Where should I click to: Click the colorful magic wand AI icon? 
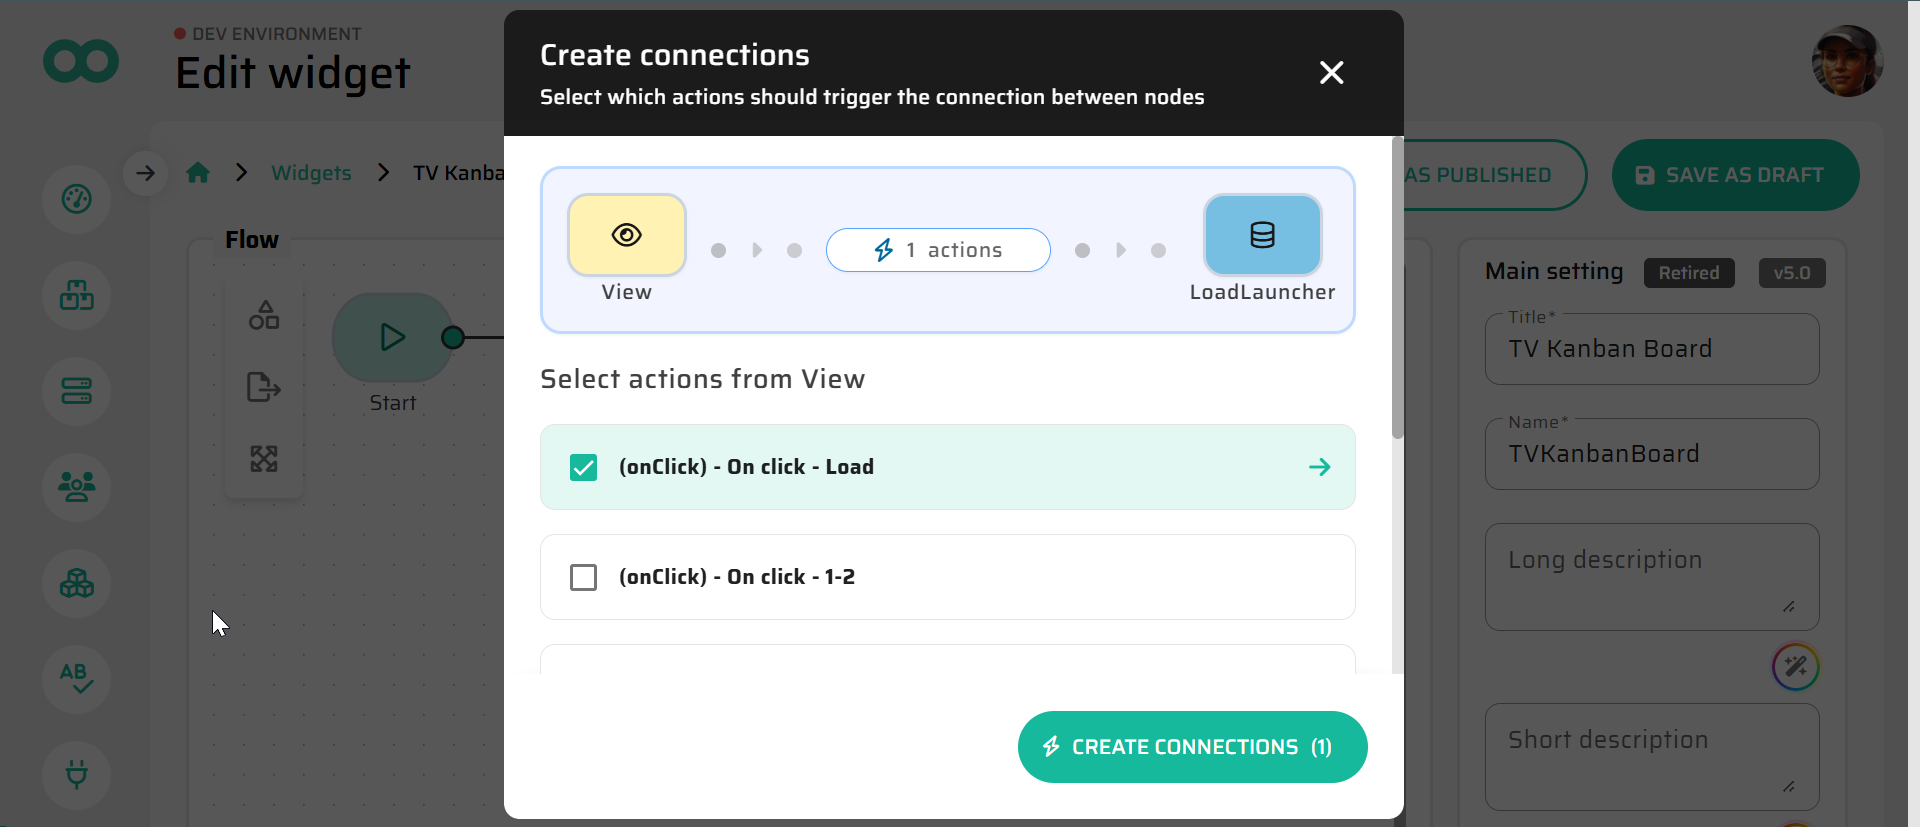pos(1795,667)
